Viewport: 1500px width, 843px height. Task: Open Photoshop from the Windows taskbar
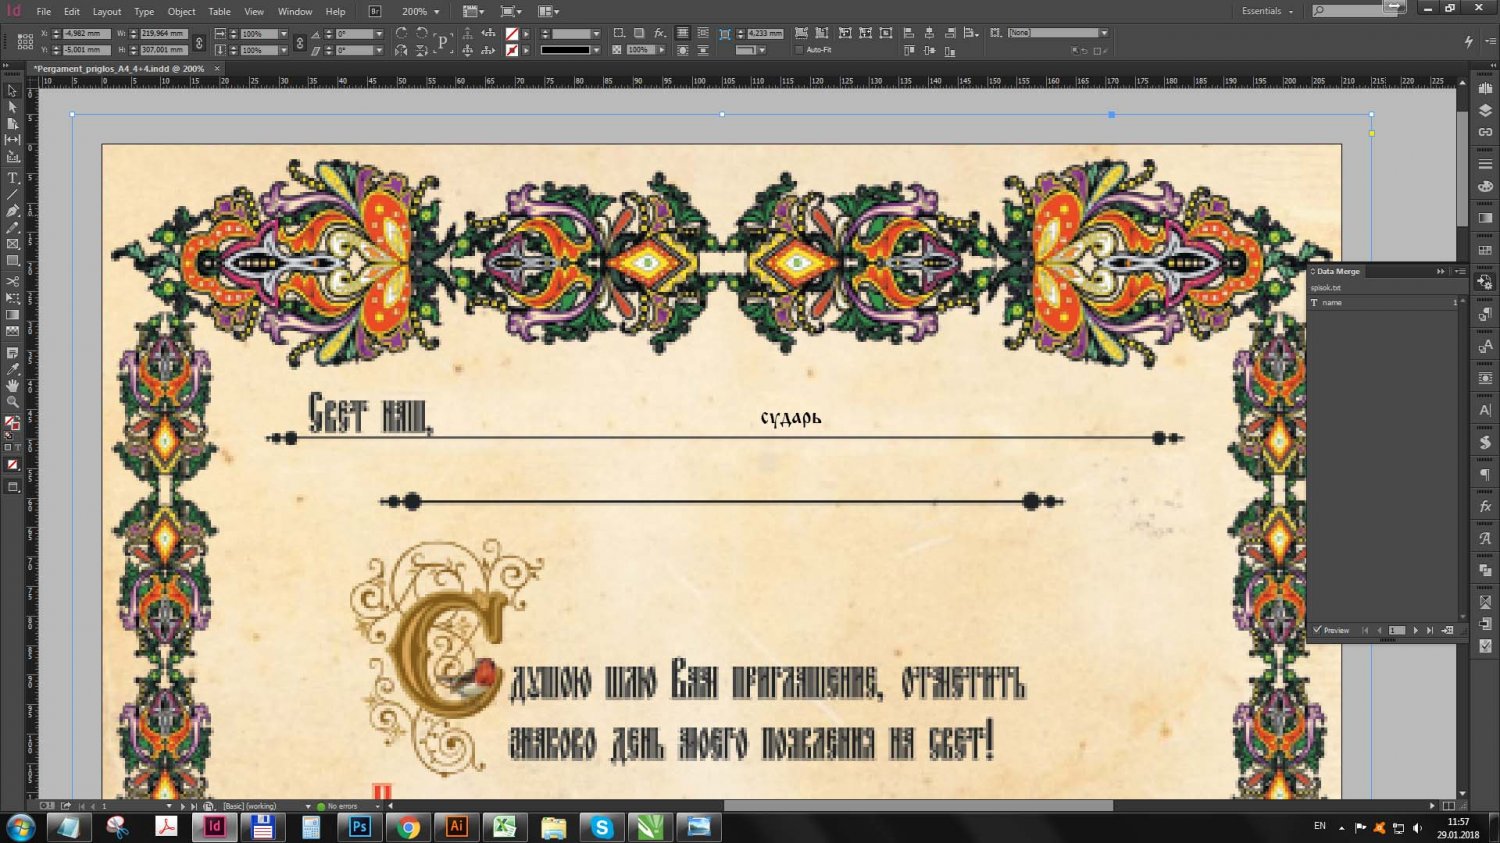360,827
